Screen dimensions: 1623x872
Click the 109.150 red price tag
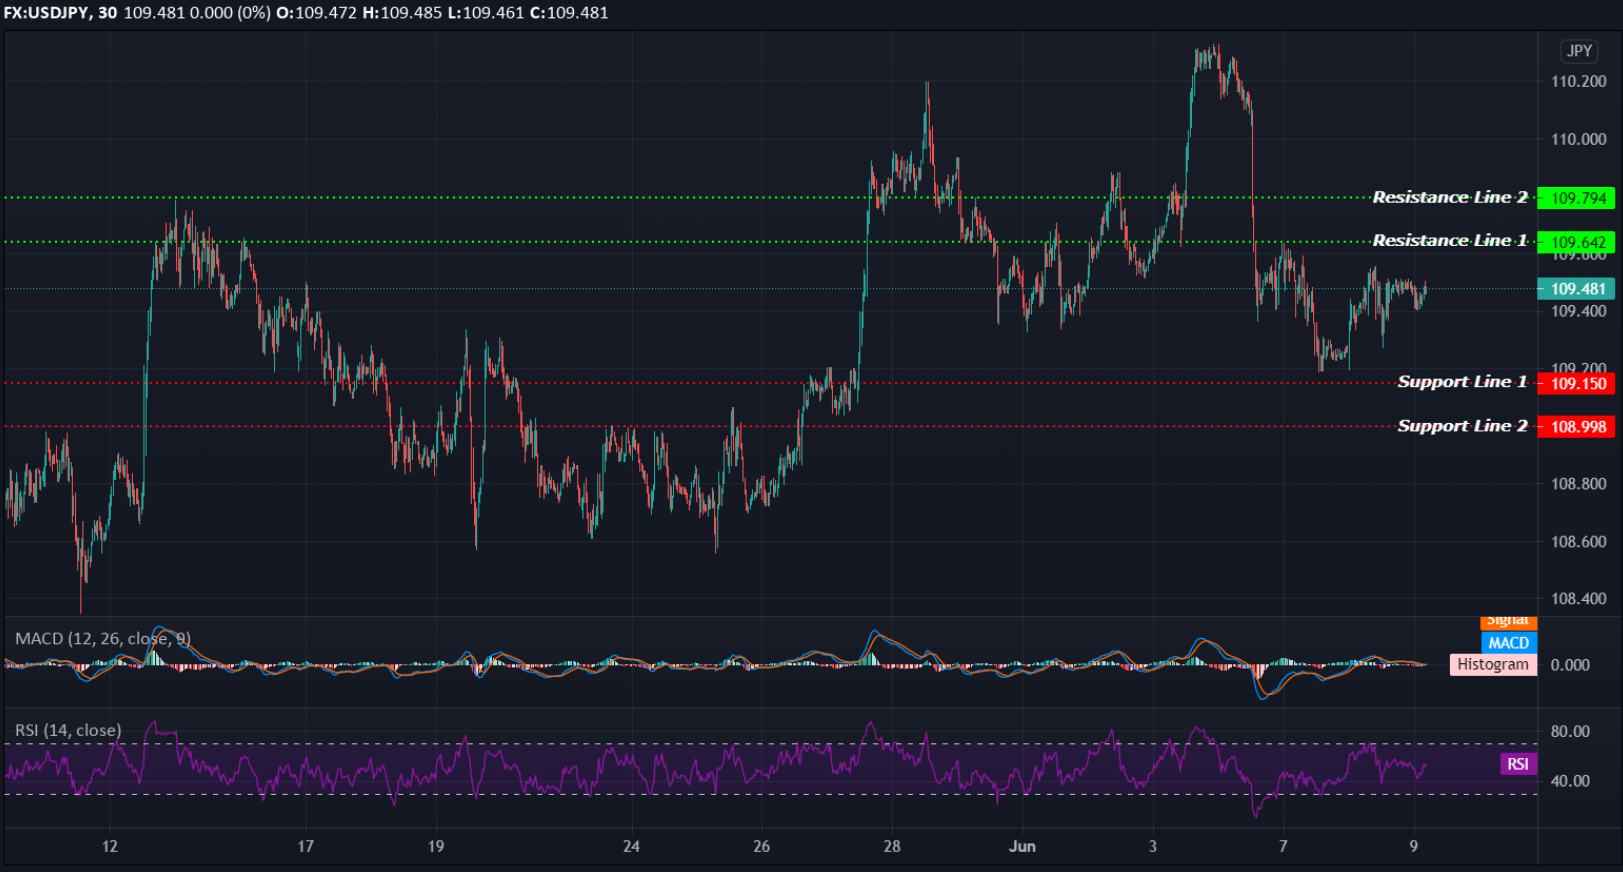tap(1576, 383)
